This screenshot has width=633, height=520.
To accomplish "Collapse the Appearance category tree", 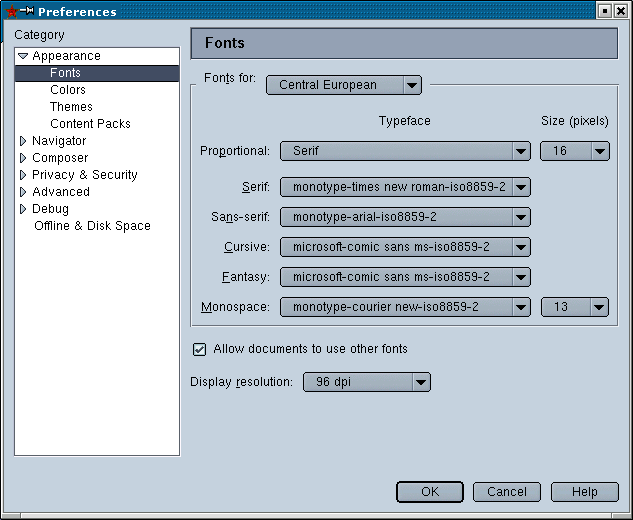I will [x=23, y=57].
